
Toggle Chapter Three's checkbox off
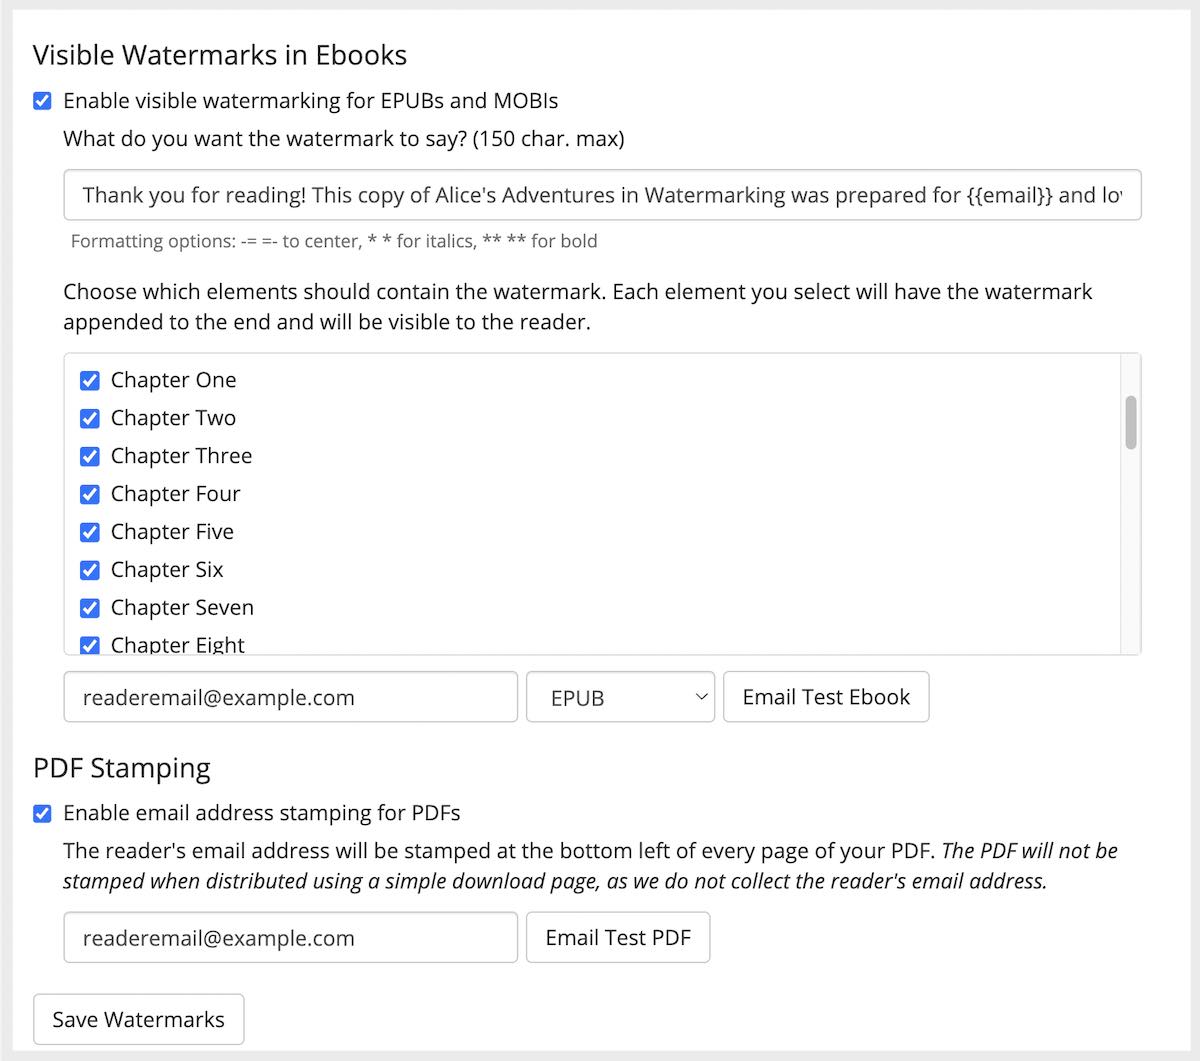pyautogui.click(x=90, y=456)
